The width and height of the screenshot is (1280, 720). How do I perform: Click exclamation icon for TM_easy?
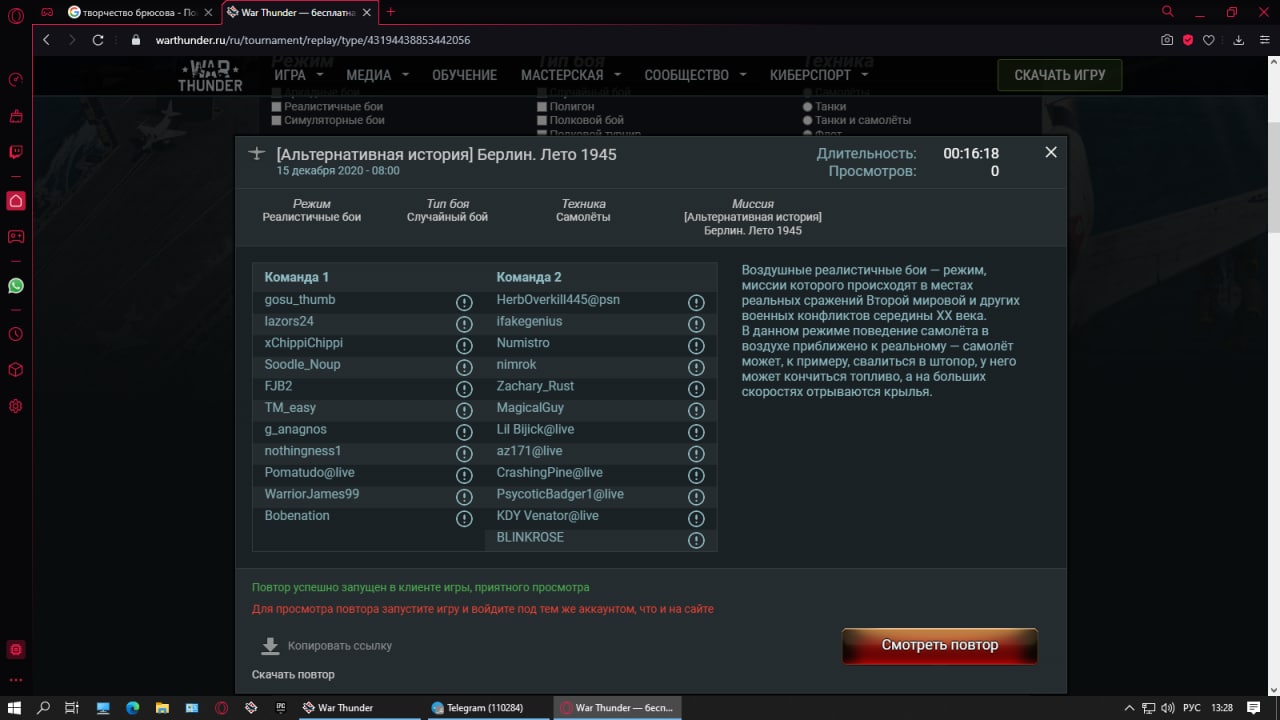pos(464,410)
